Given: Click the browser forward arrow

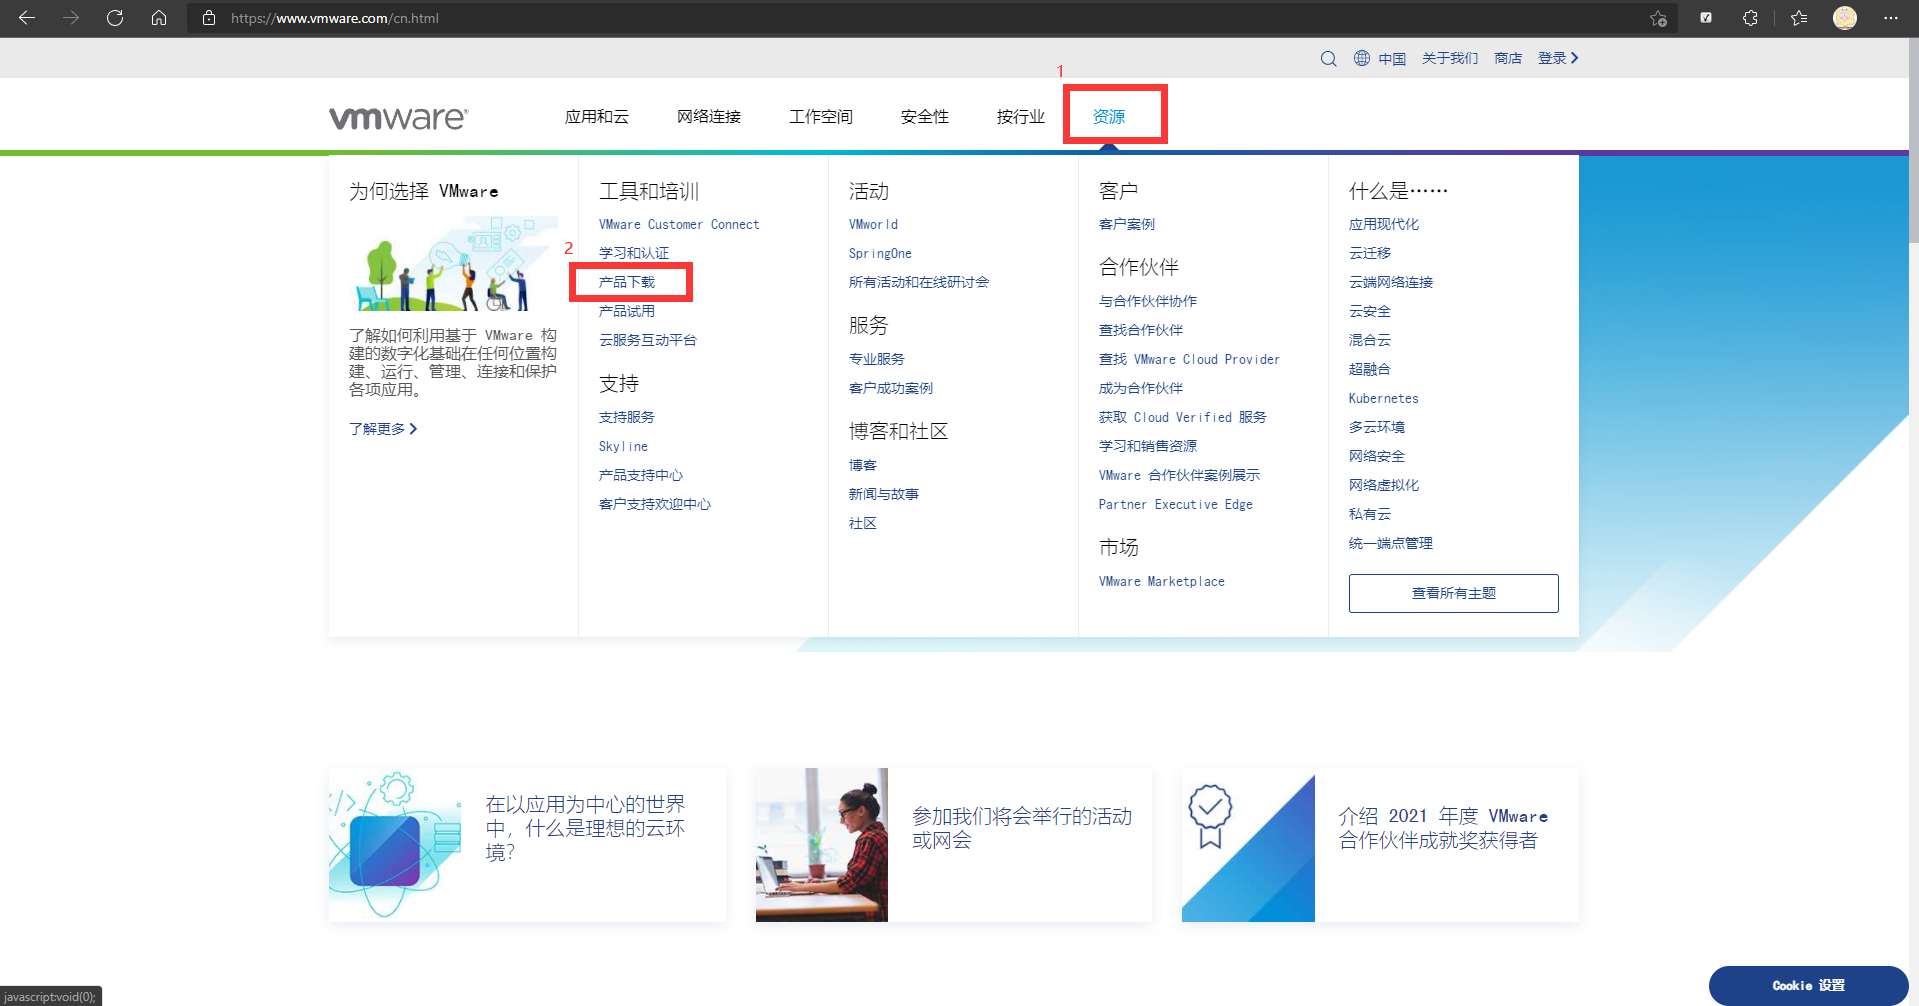Looking at the screenshot, I should (71, 18).
